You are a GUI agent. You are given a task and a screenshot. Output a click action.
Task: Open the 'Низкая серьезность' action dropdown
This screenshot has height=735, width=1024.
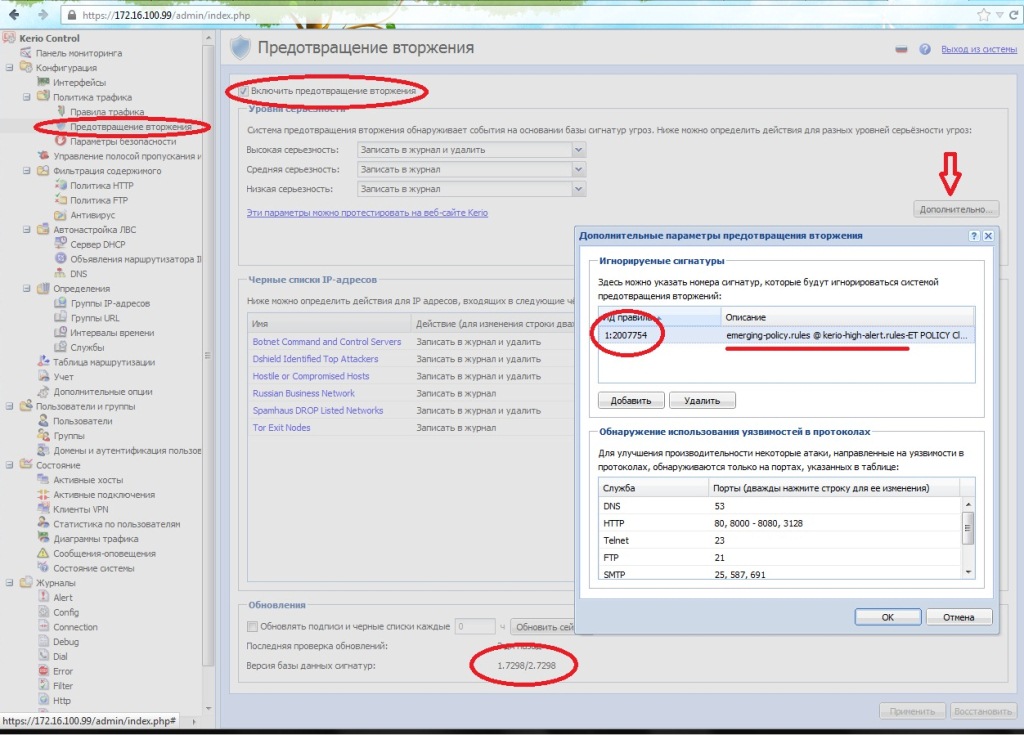(578, 189)
